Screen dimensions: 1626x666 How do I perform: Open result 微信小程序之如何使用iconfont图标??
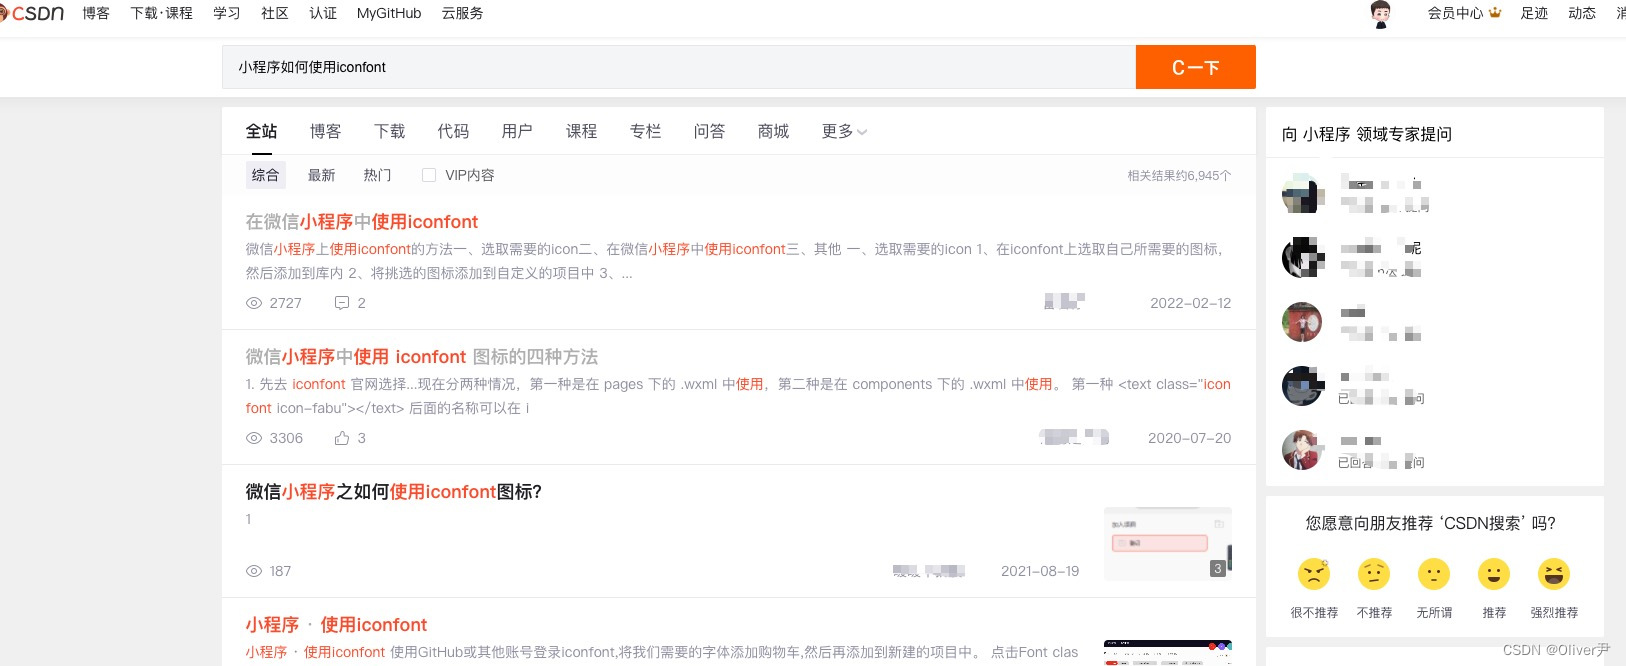pos(394,492)
